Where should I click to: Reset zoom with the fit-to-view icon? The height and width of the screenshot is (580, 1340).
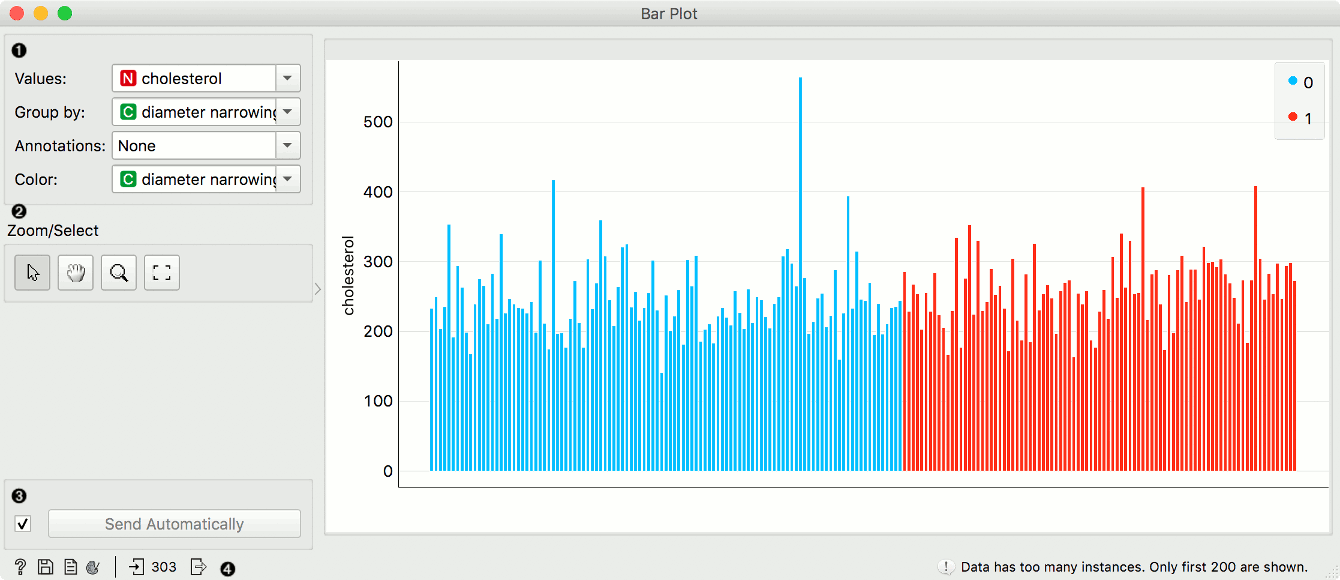pyautogui.click(x=162, y=272)
